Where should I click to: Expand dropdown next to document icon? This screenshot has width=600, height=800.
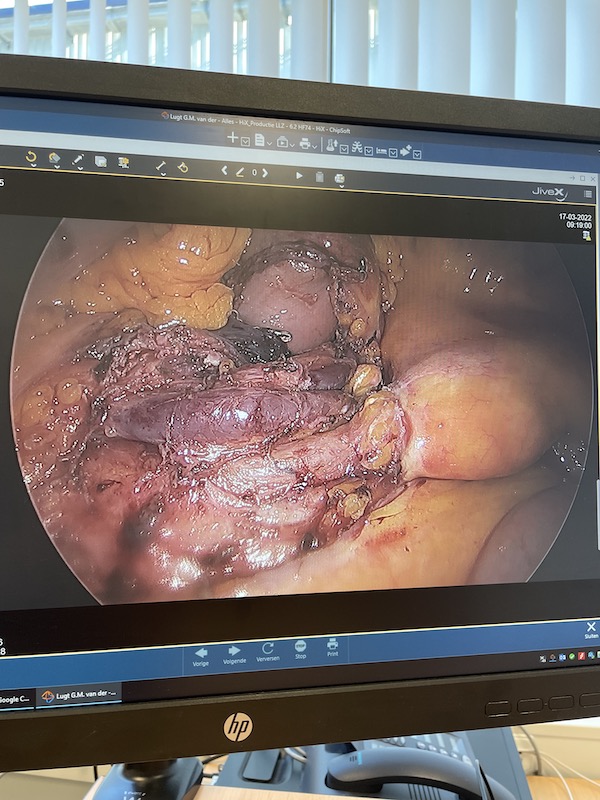[x=269, y=144]
